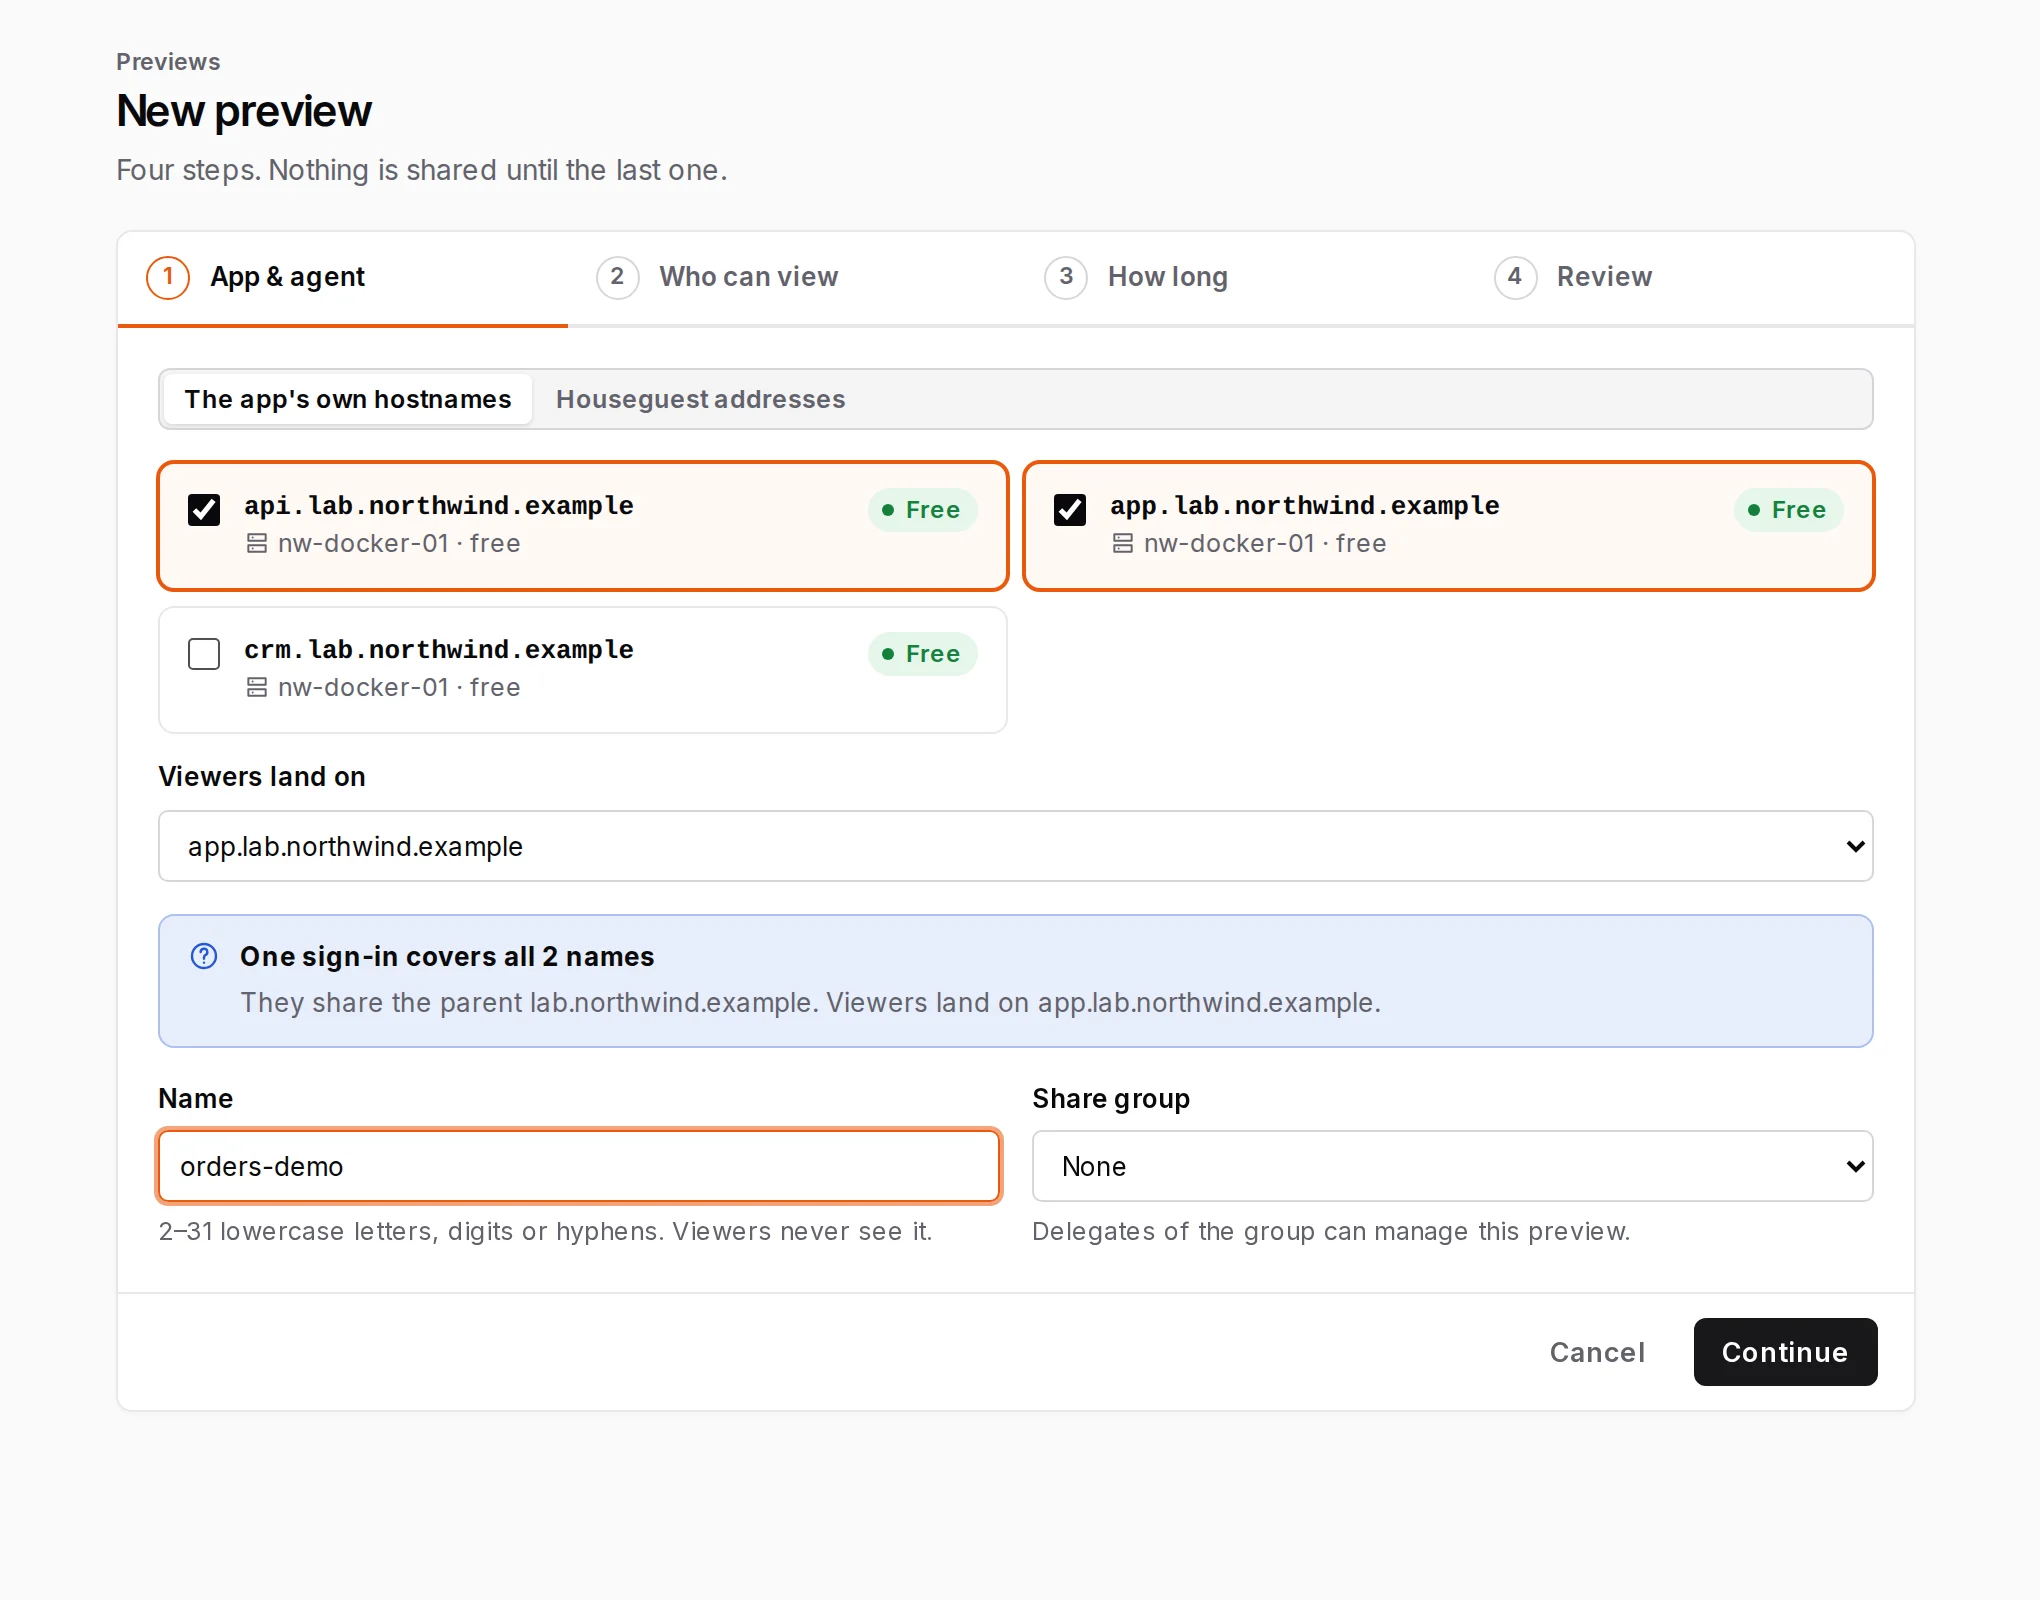Image resolution: width=2040 pixels, height=1600 pixels.
Task: Click server icon under api.lab.northwind.example
Action: [257, 543]
